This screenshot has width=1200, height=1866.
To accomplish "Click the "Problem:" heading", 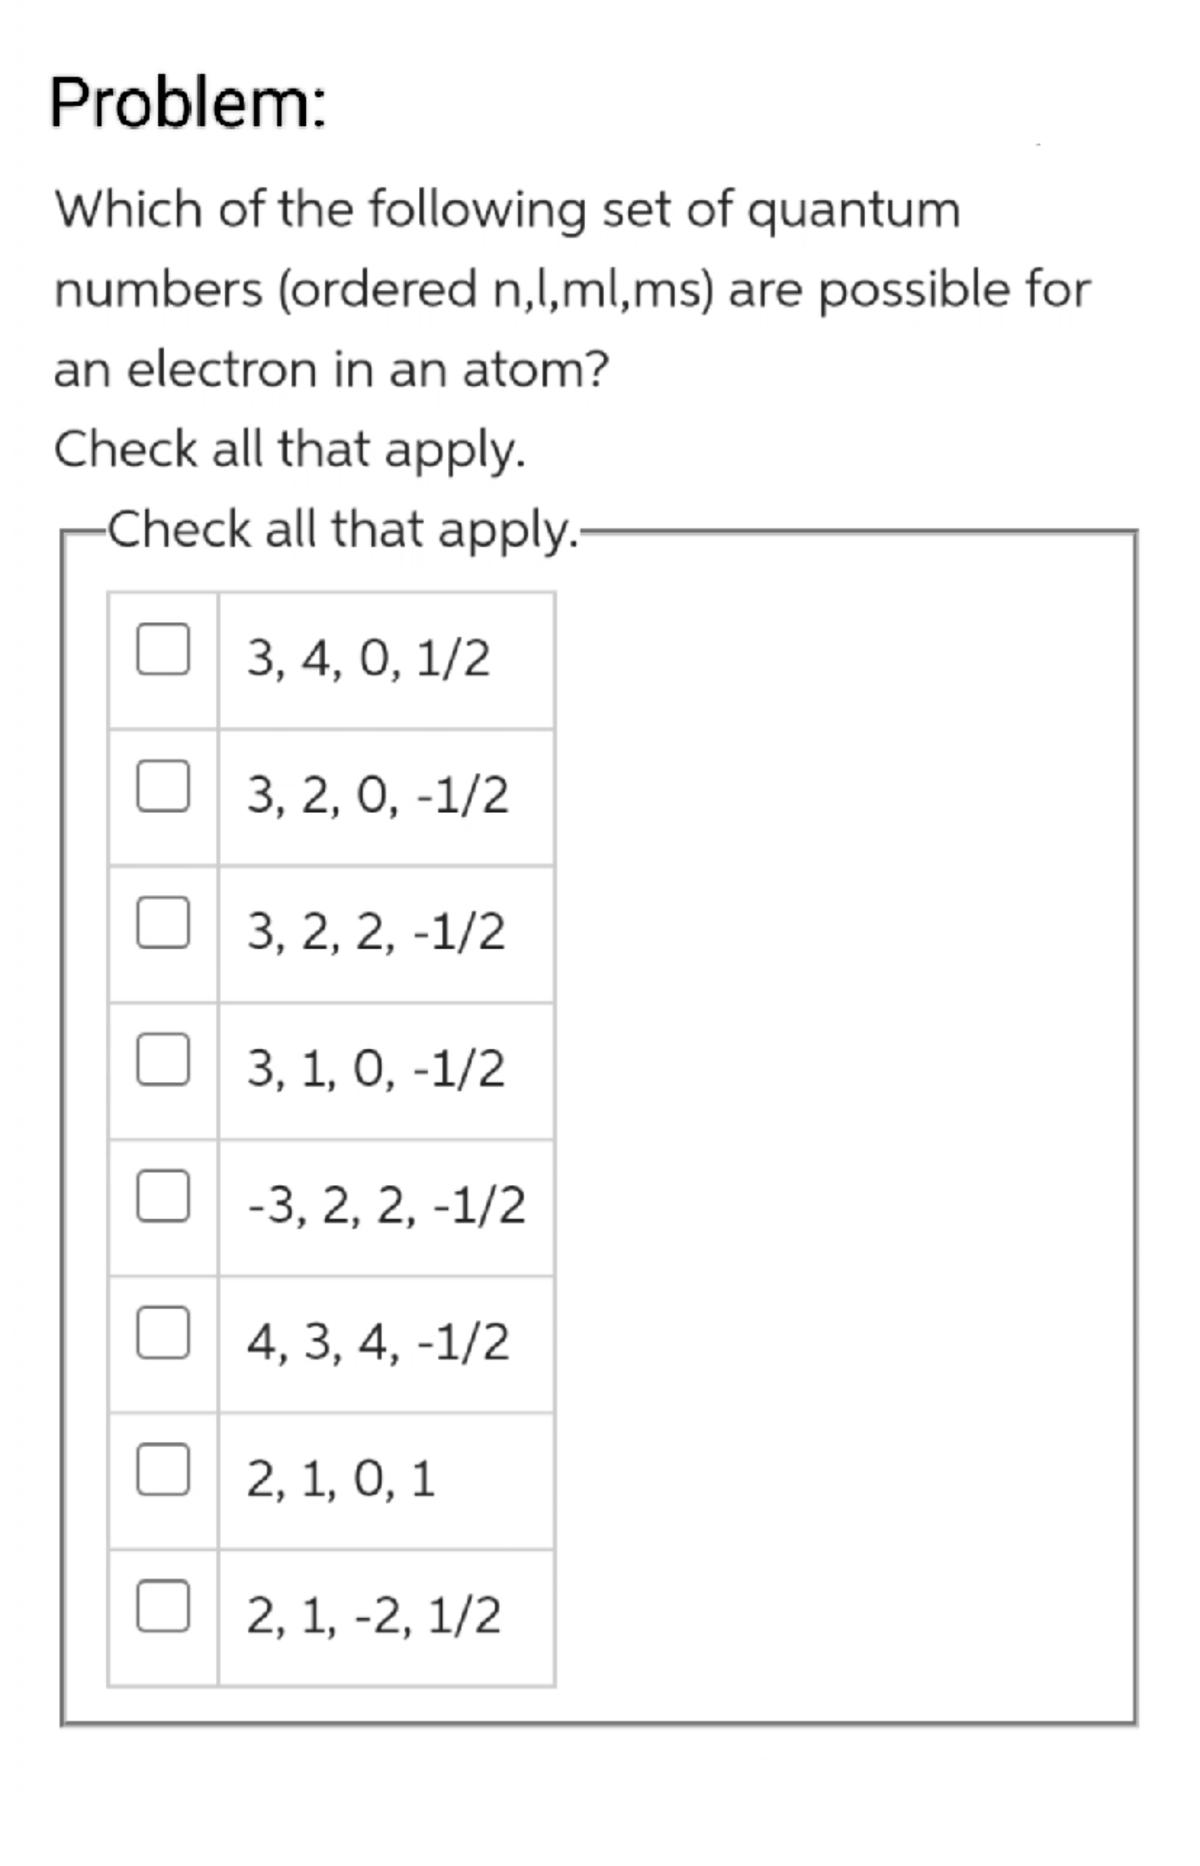I will [x=188, y=103].
